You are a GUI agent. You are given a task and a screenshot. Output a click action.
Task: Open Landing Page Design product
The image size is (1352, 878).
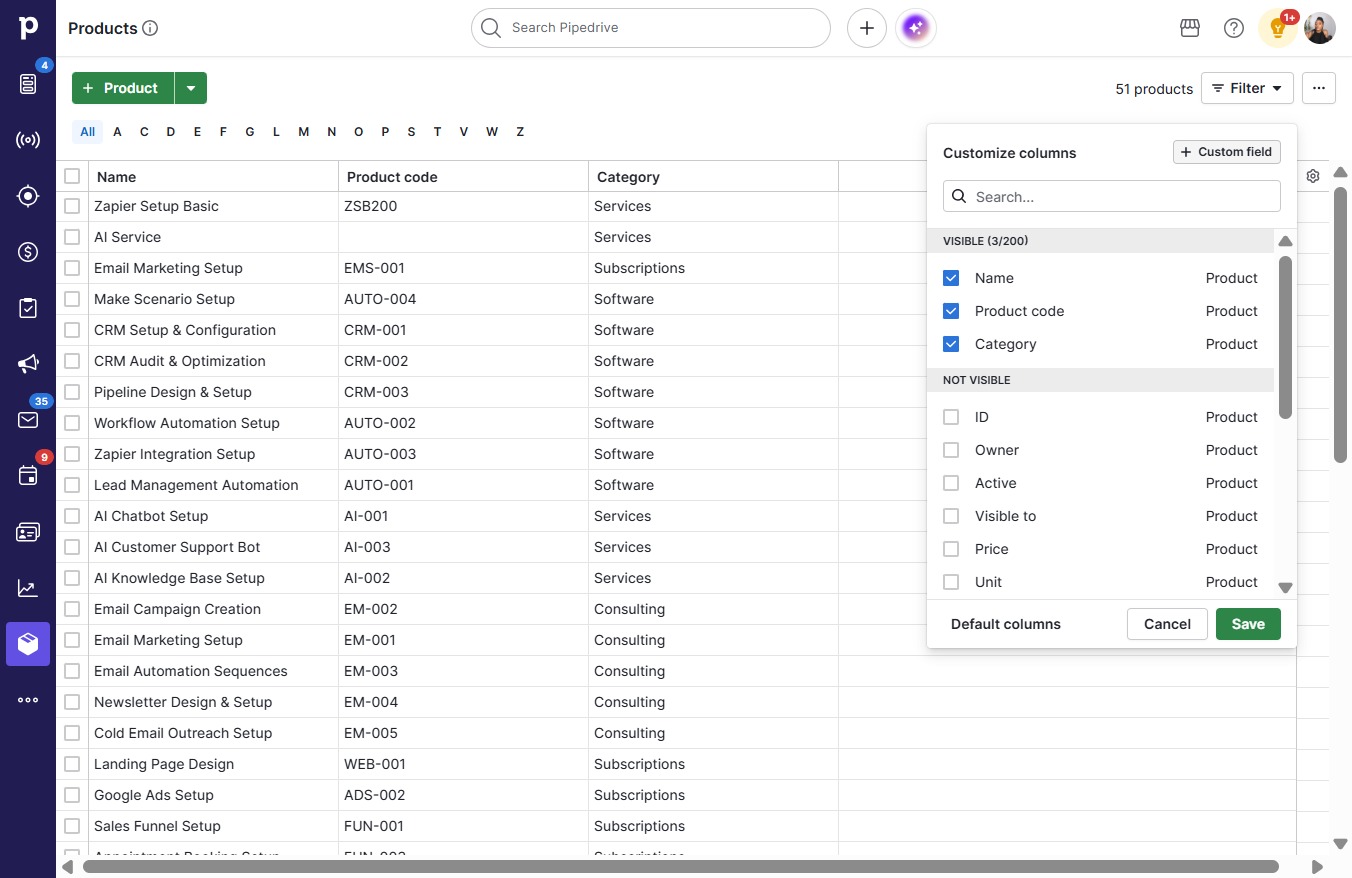(164, 764)
